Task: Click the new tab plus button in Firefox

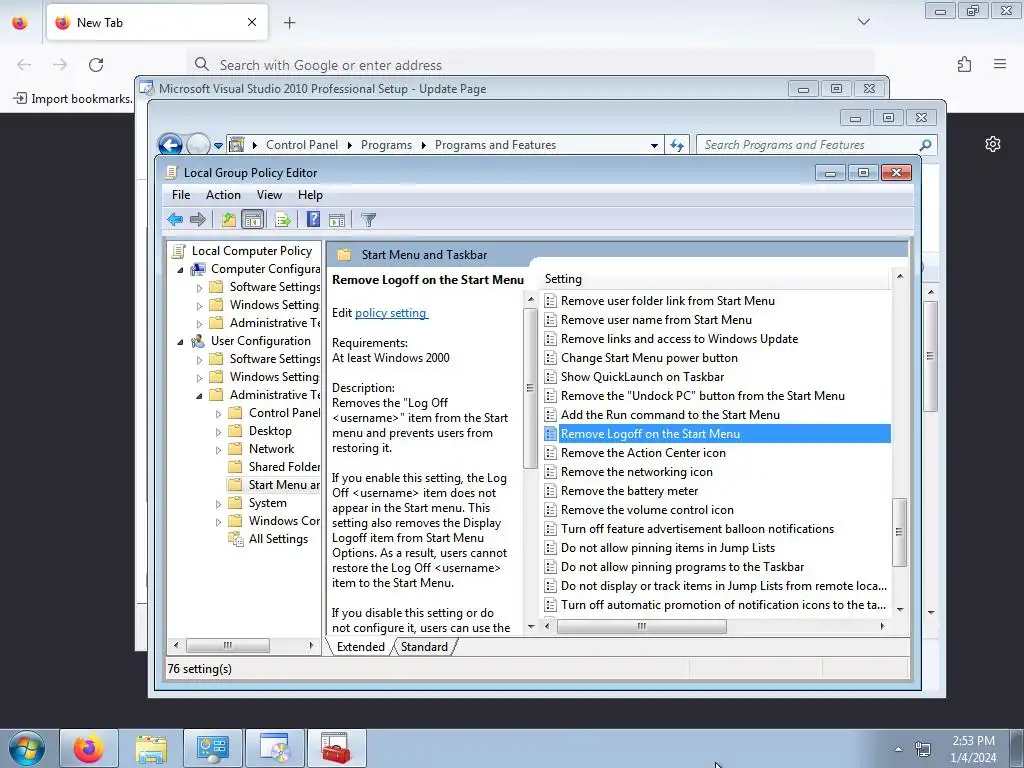Action: (x=289, y=22)
